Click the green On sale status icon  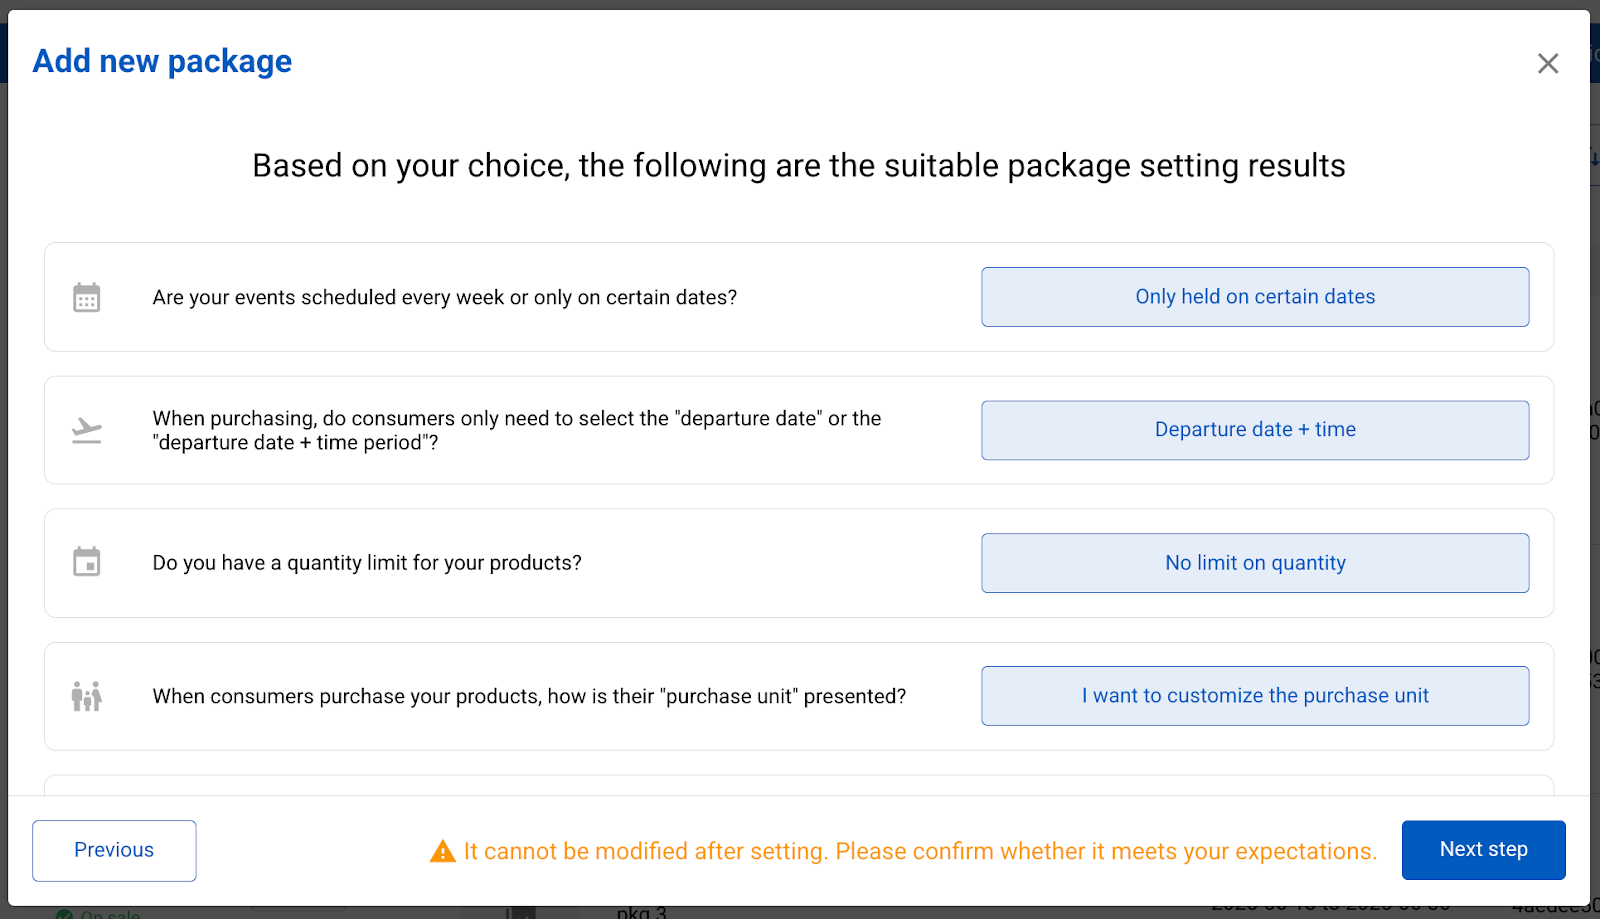[65, 914]
